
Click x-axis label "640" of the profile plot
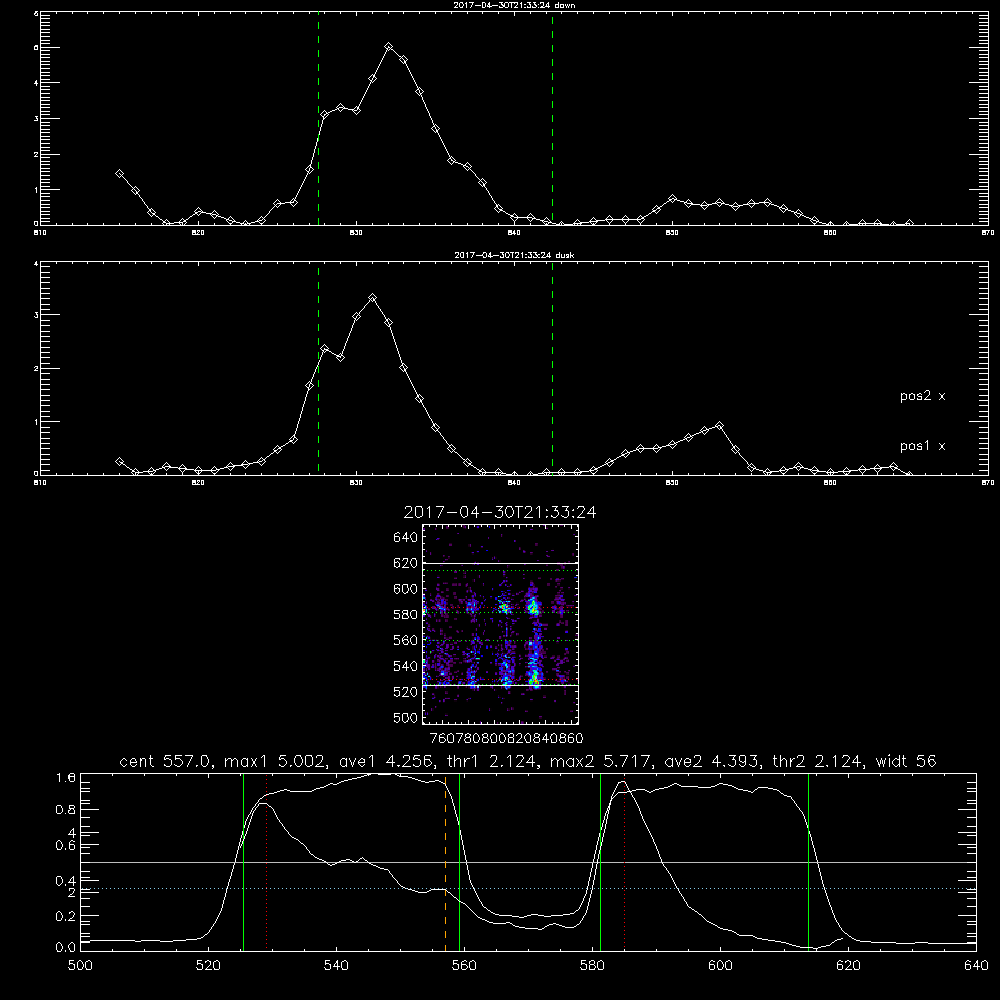pyautogui.click(x=976, y=966)
